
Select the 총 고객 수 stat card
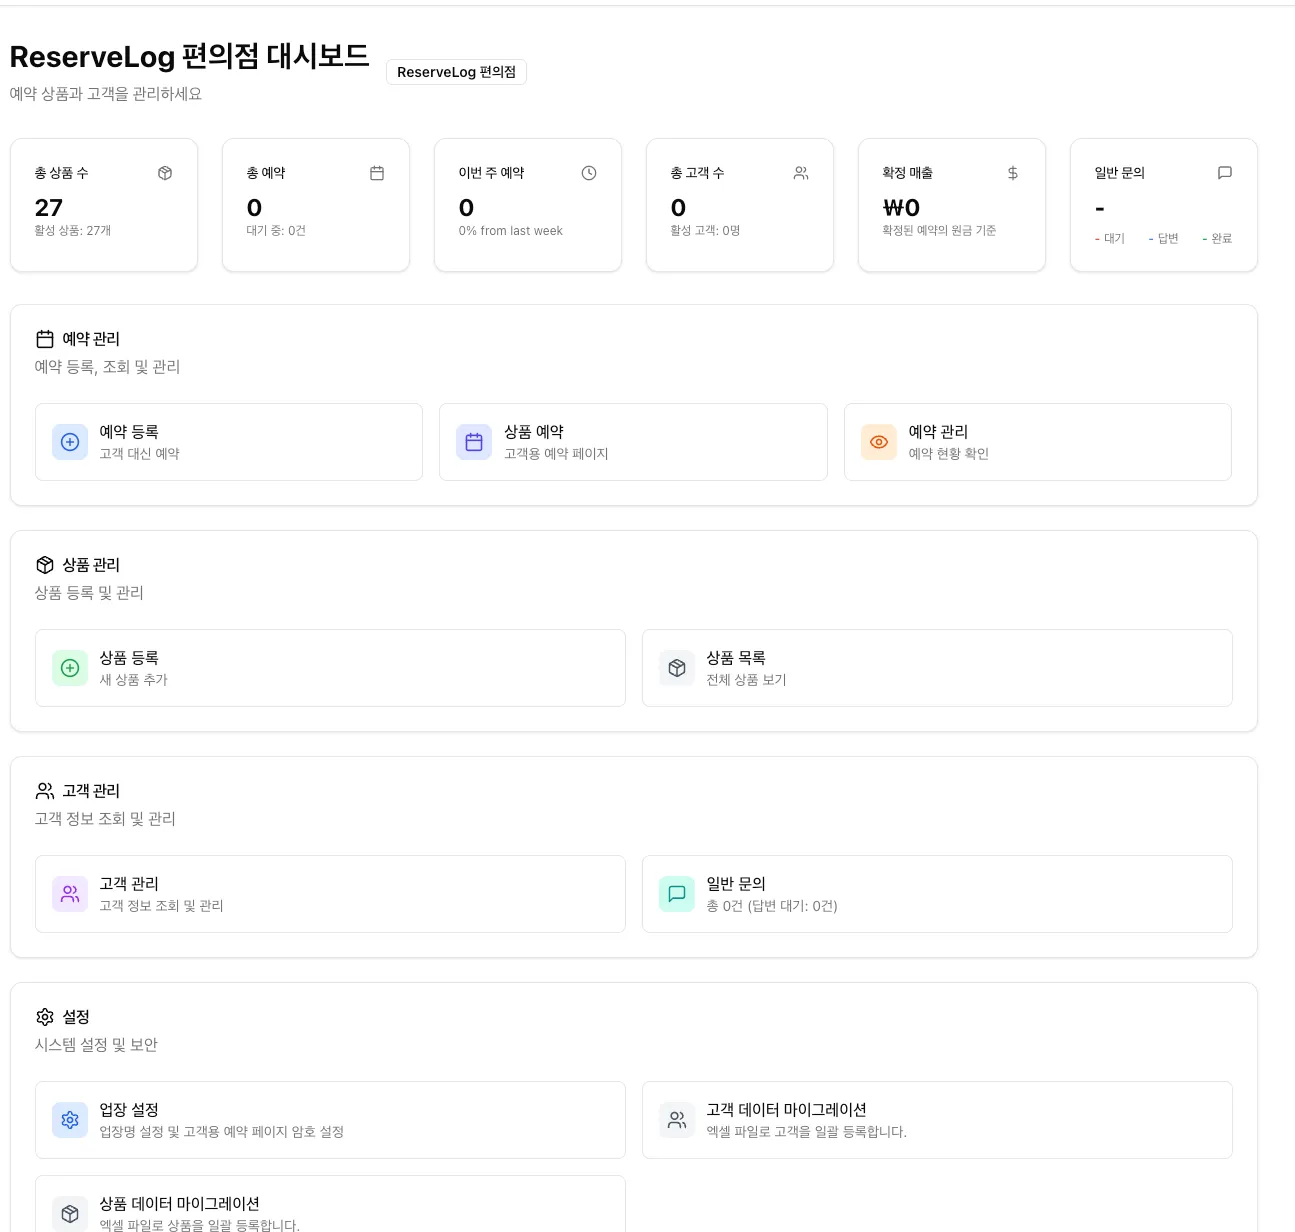pos(740,205)
